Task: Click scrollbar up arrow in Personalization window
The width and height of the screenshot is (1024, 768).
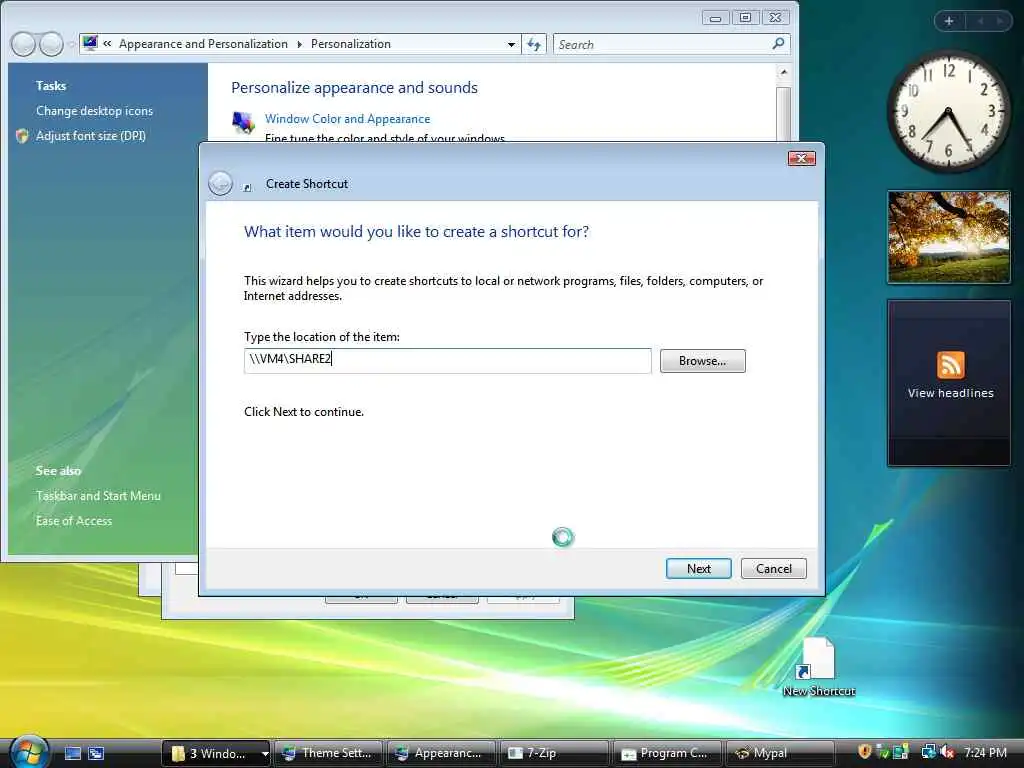Action: click(784, 72)
